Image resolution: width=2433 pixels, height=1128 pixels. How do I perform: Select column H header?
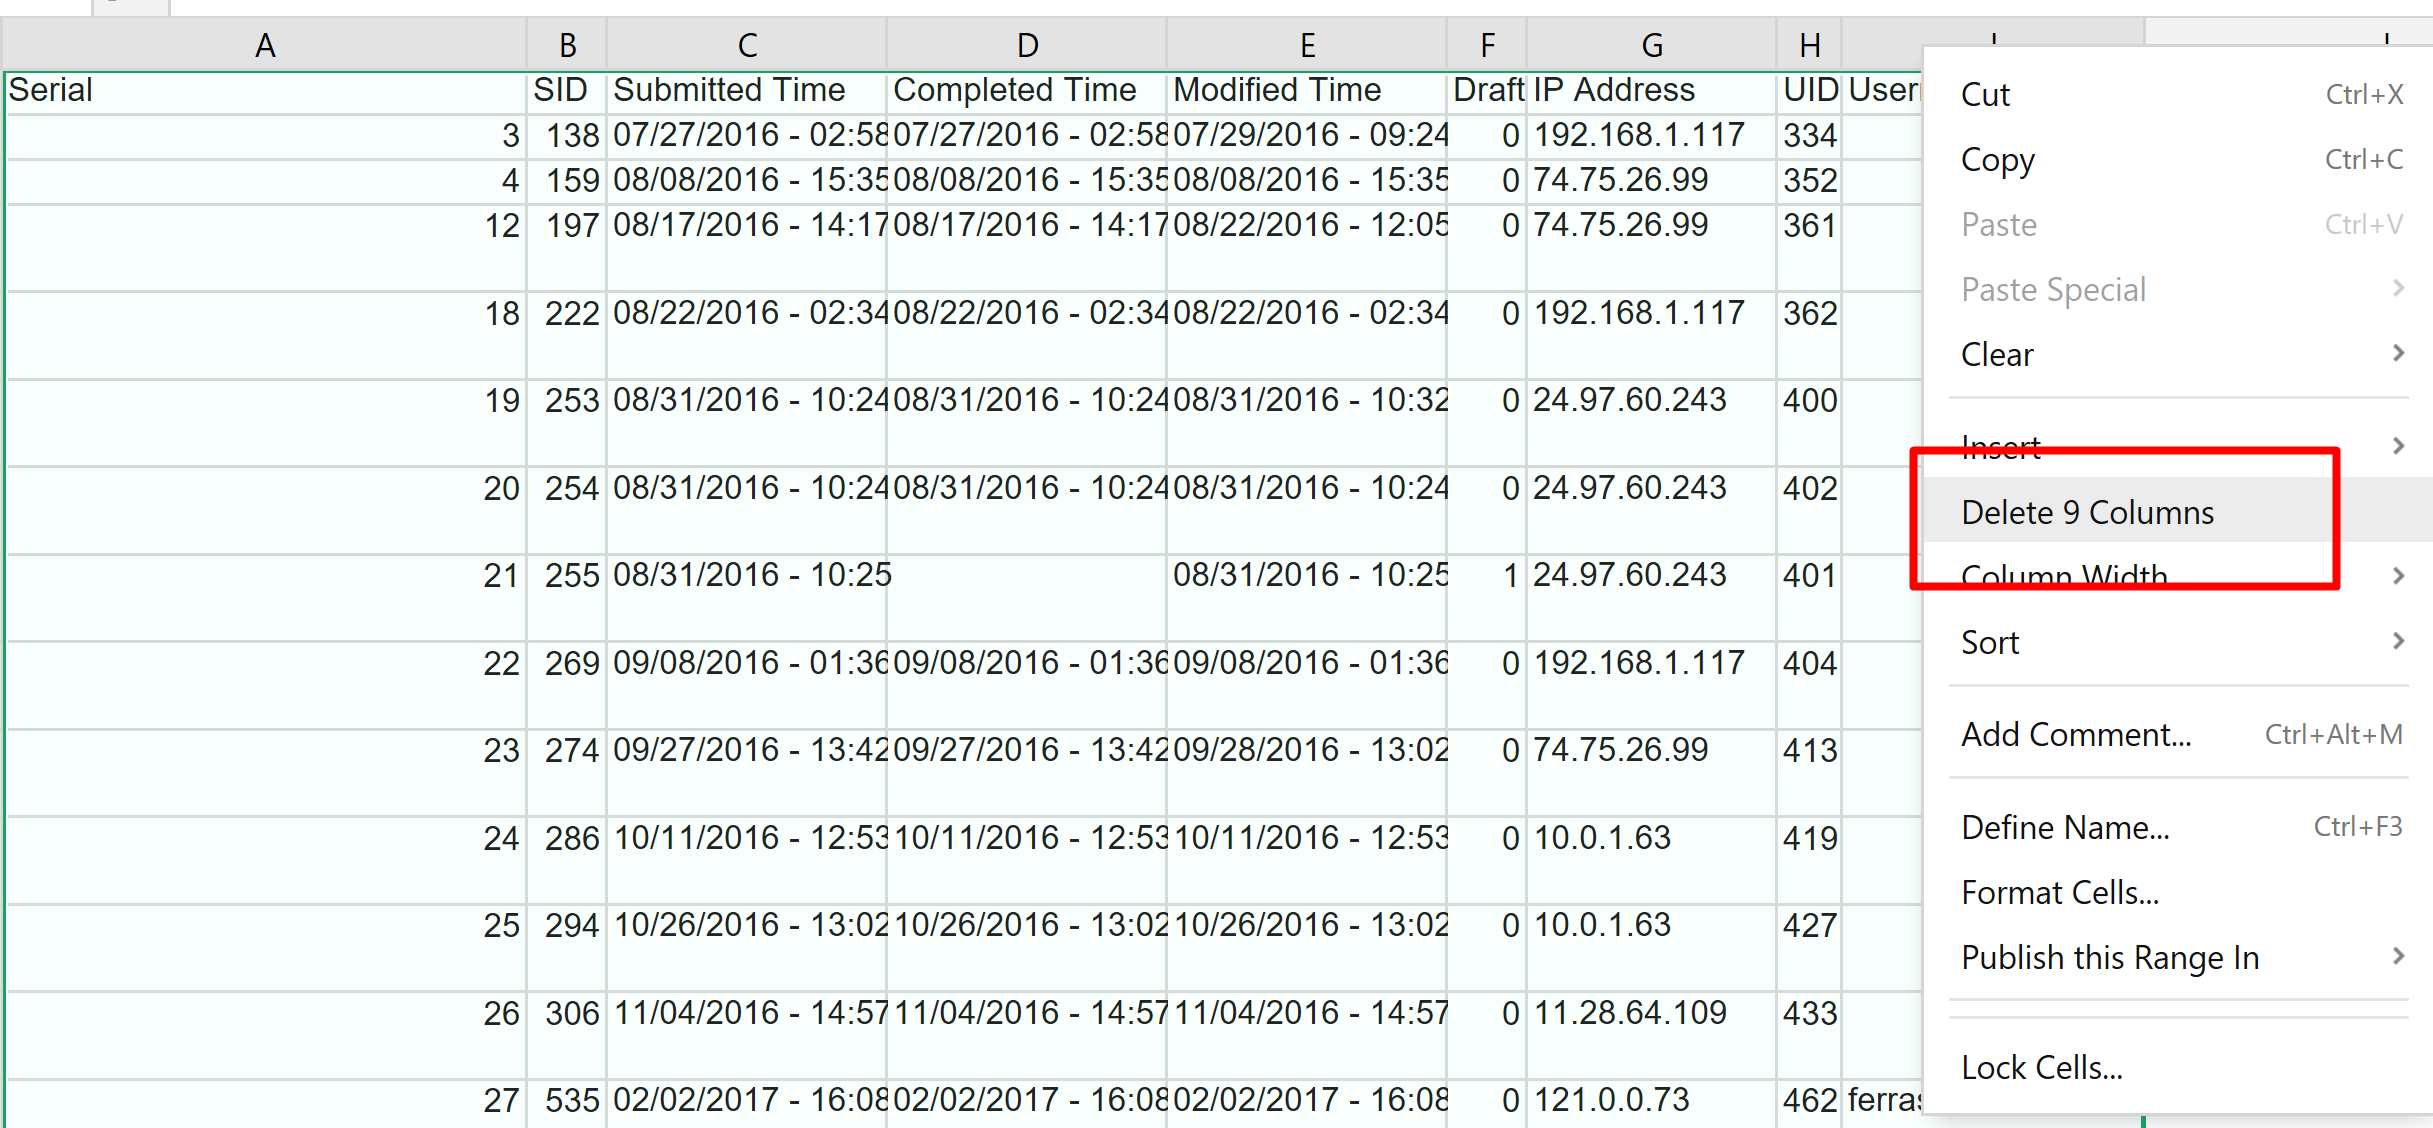click(1809, 46)
